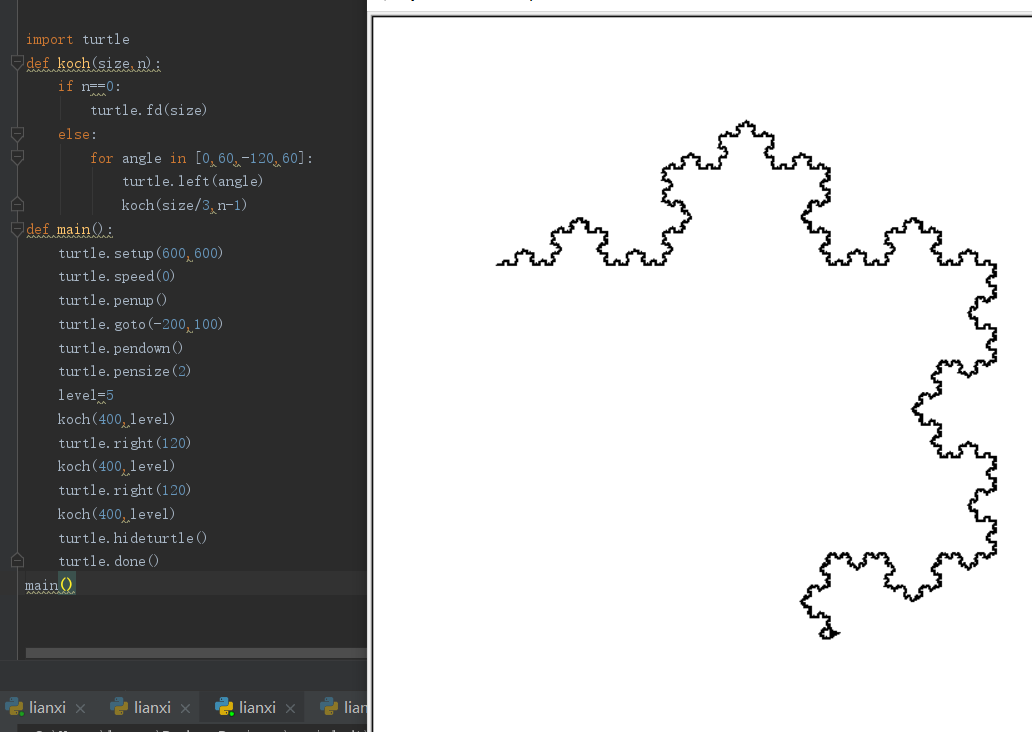Click the 'turtle.pendown()' line
Screen dimensions: 1032x732
pyautogui.click(x=120, y=348)
